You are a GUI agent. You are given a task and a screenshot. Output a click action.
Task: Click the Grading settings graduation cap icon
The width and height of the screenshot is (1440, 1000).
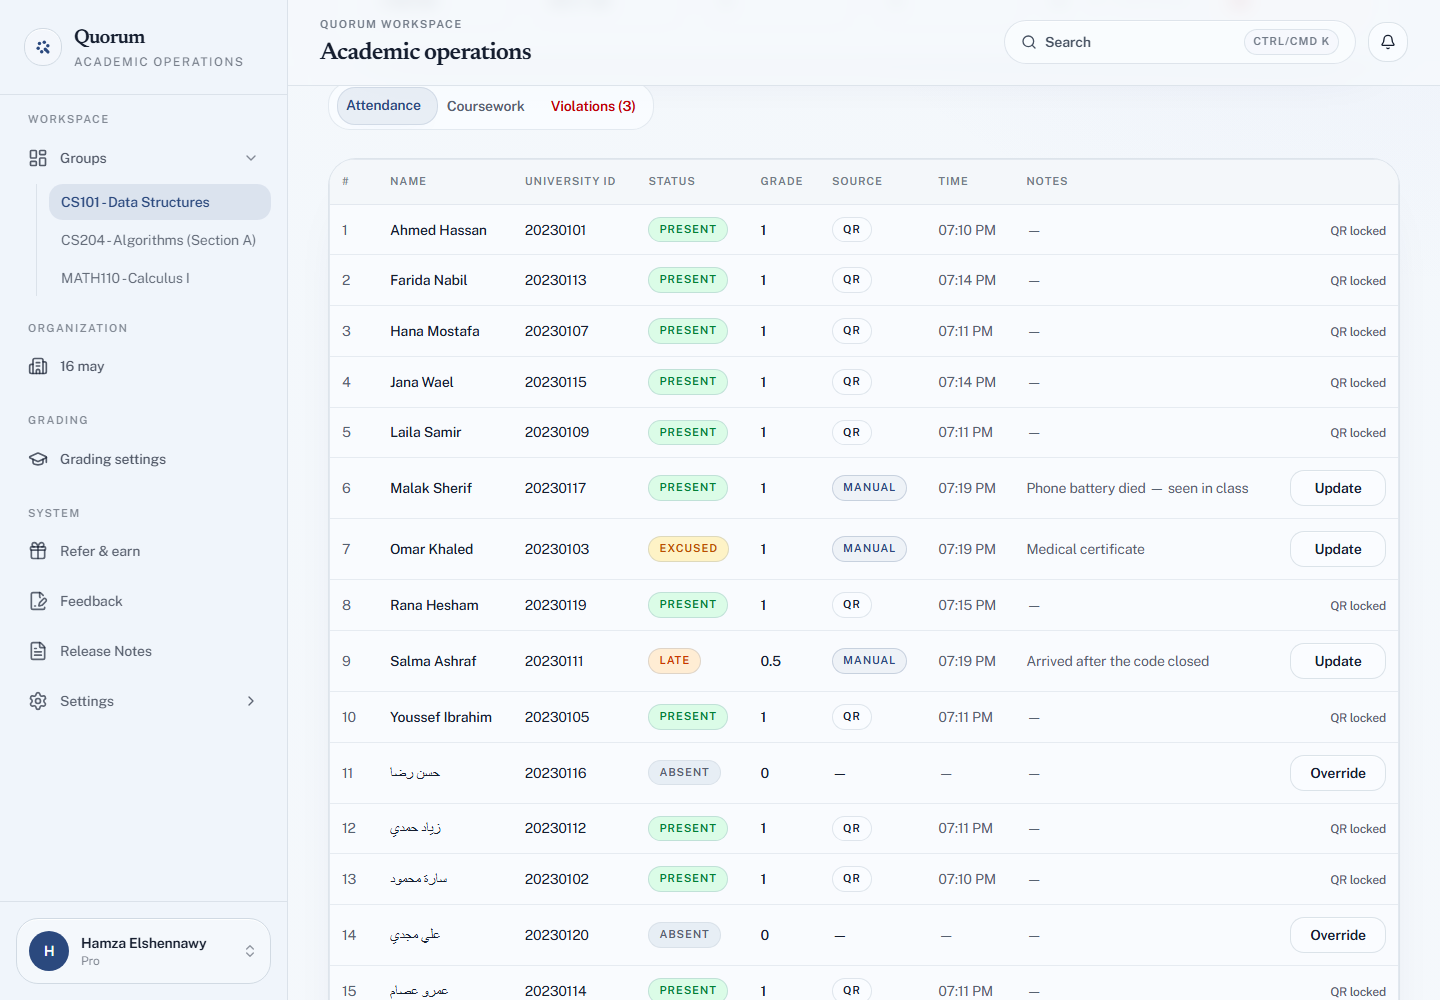point(38,459)
